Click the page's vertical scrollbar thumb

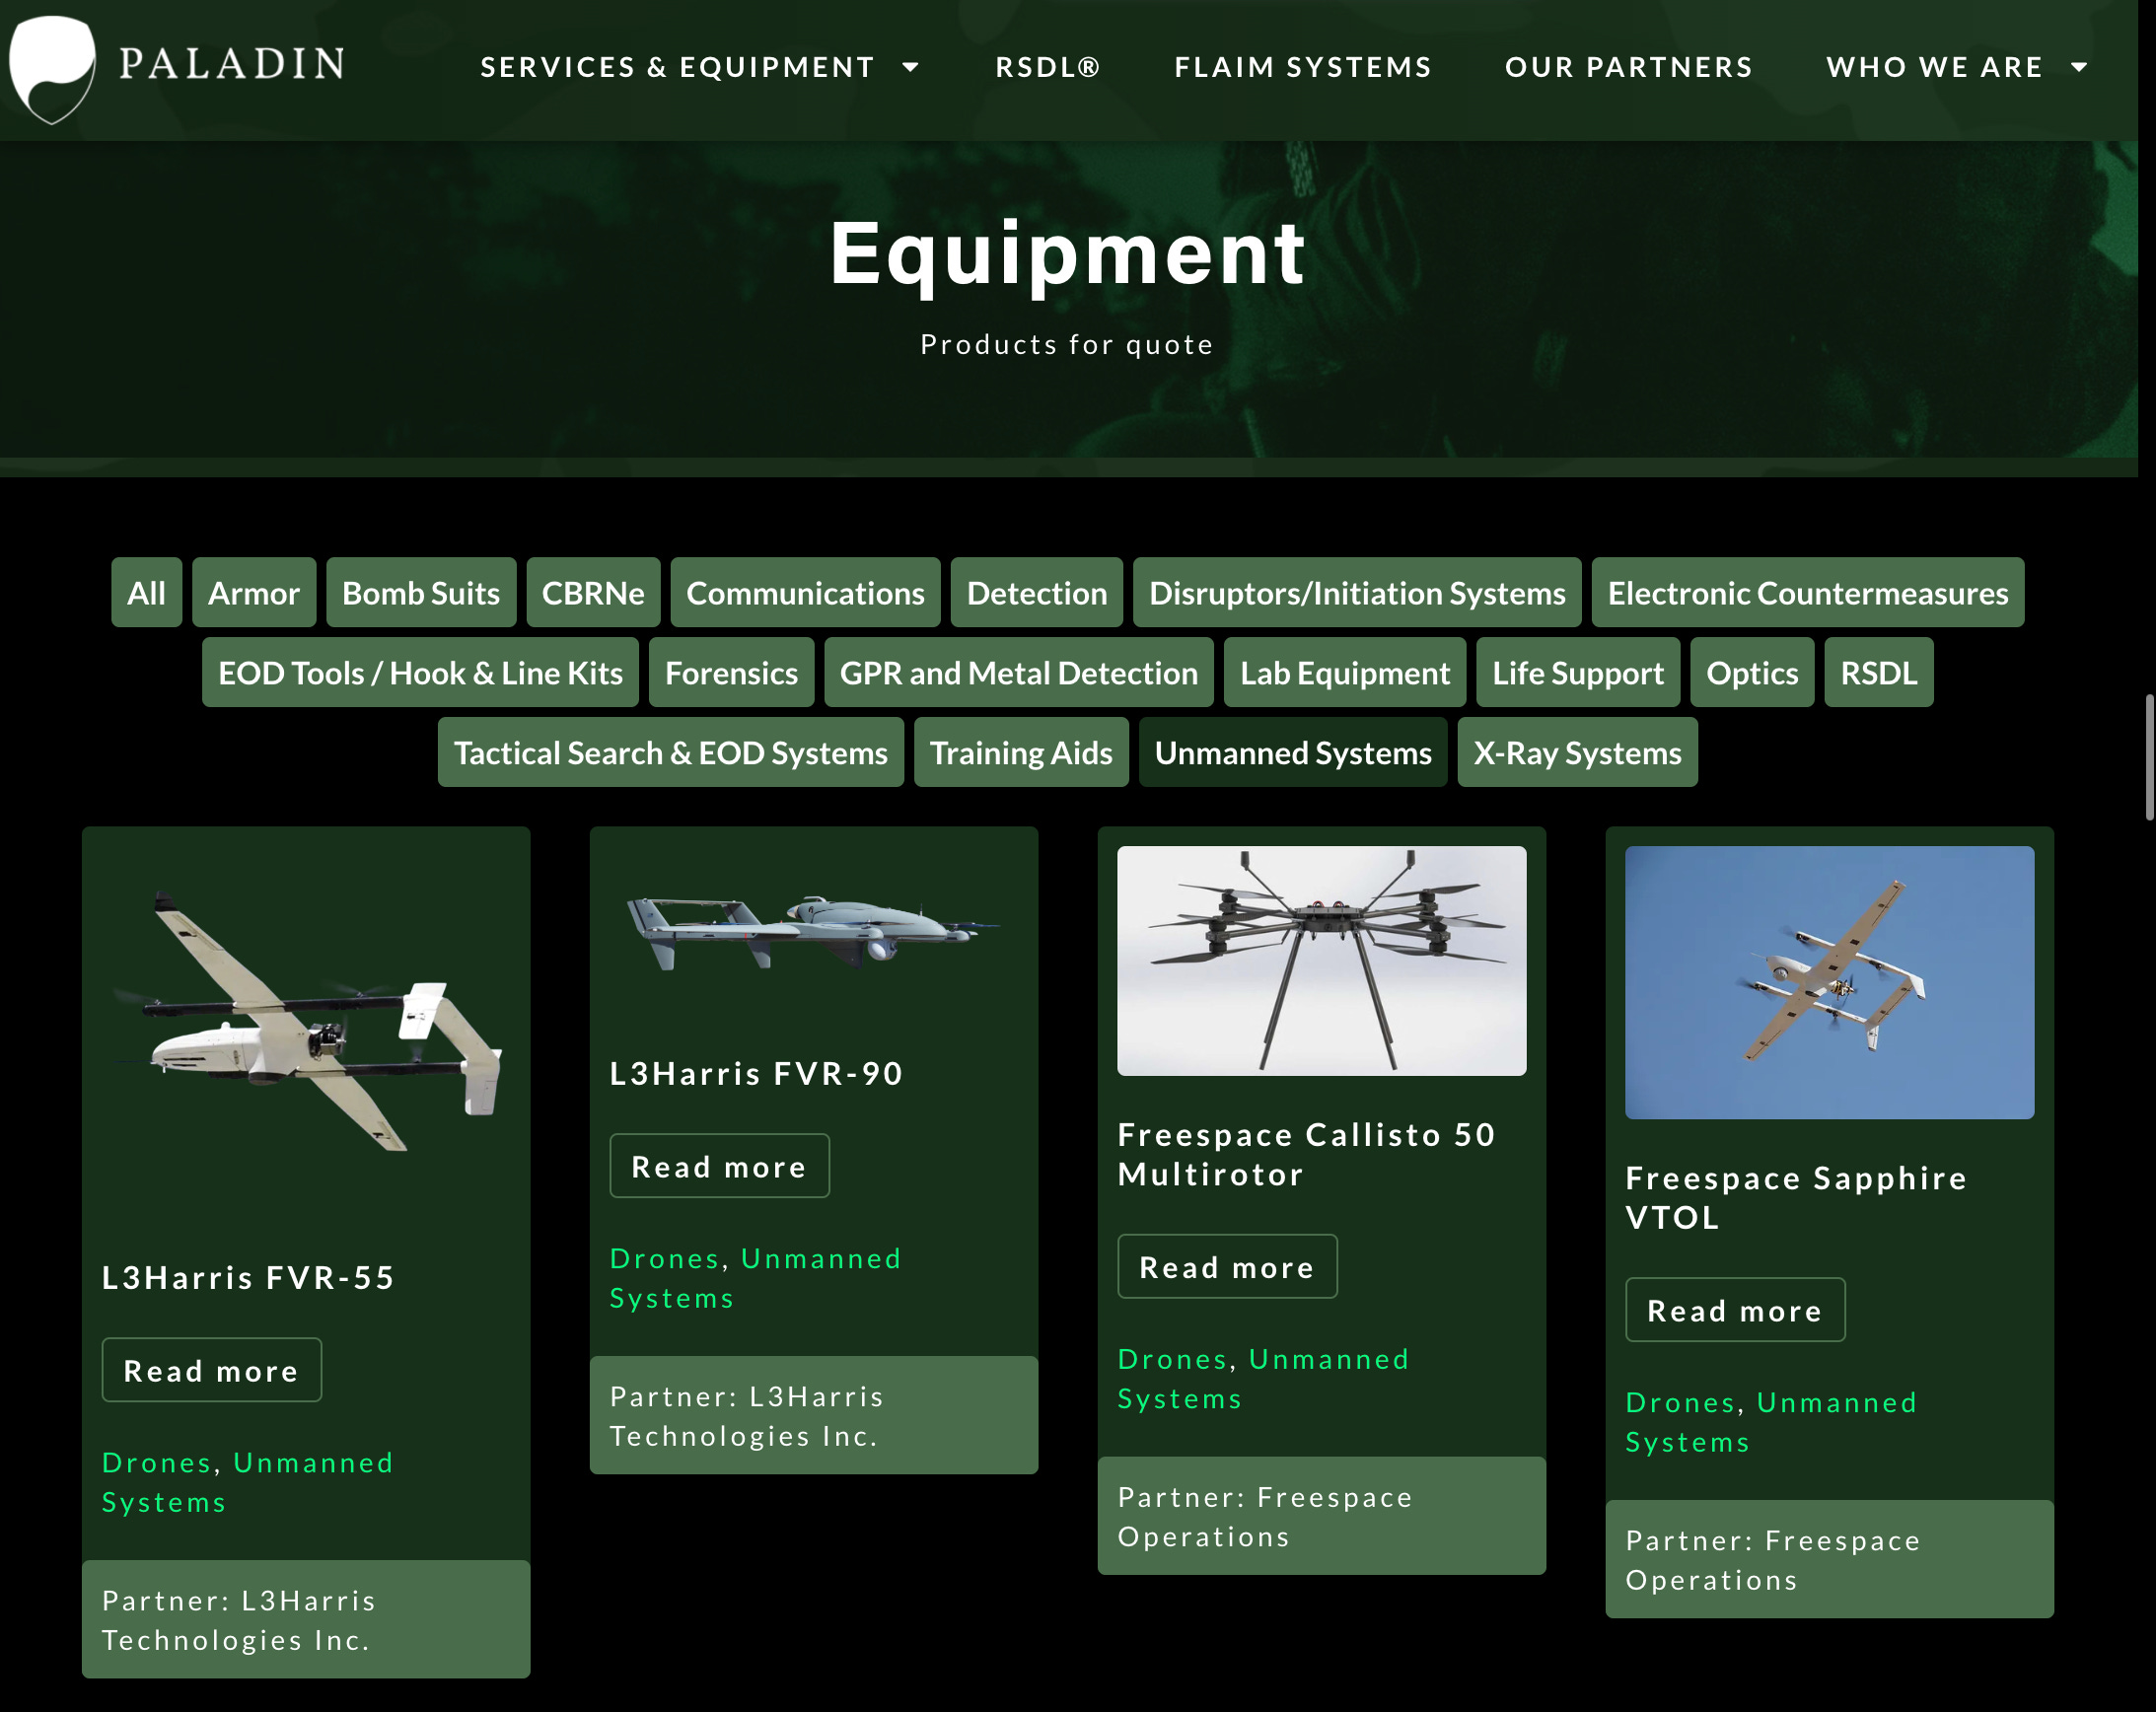point(2148,757)
